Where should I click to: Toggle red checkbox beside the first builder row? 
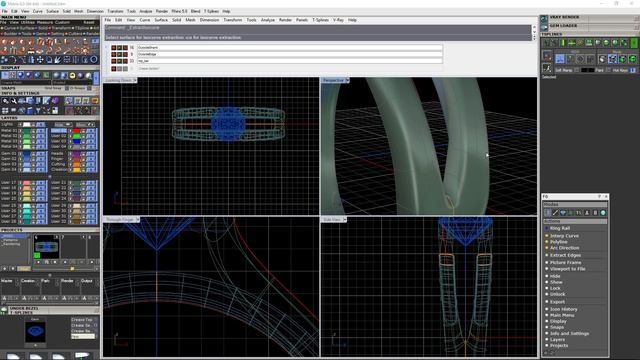pos(114,48)
